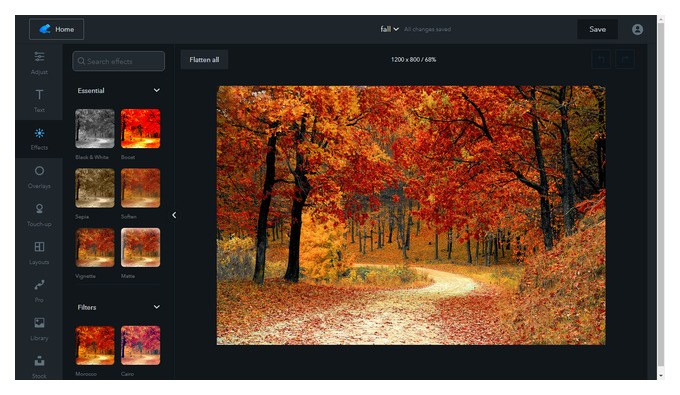Viewport: 680px width, 395px height.
Task: Click the Undo arrow button
Action: coord(601,59)
